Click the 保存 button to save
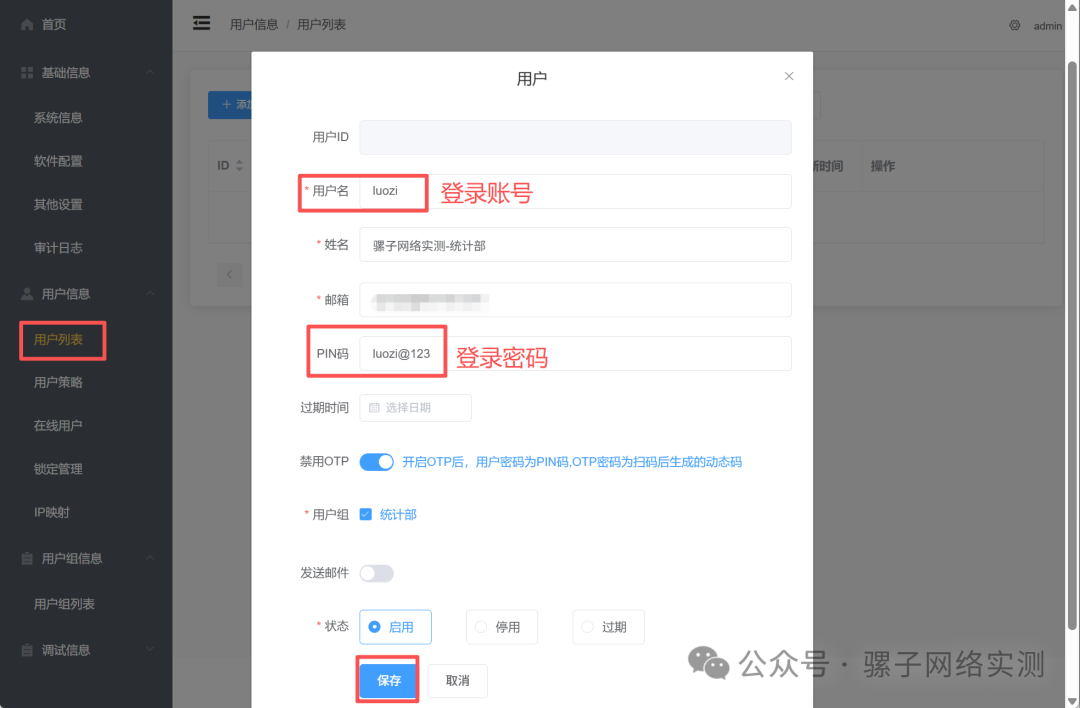 pyautogui.click(x=387, y=680)
